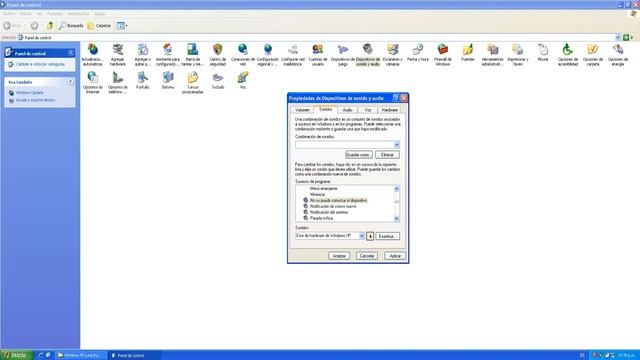Open Windows Update link

coord(29,93)
